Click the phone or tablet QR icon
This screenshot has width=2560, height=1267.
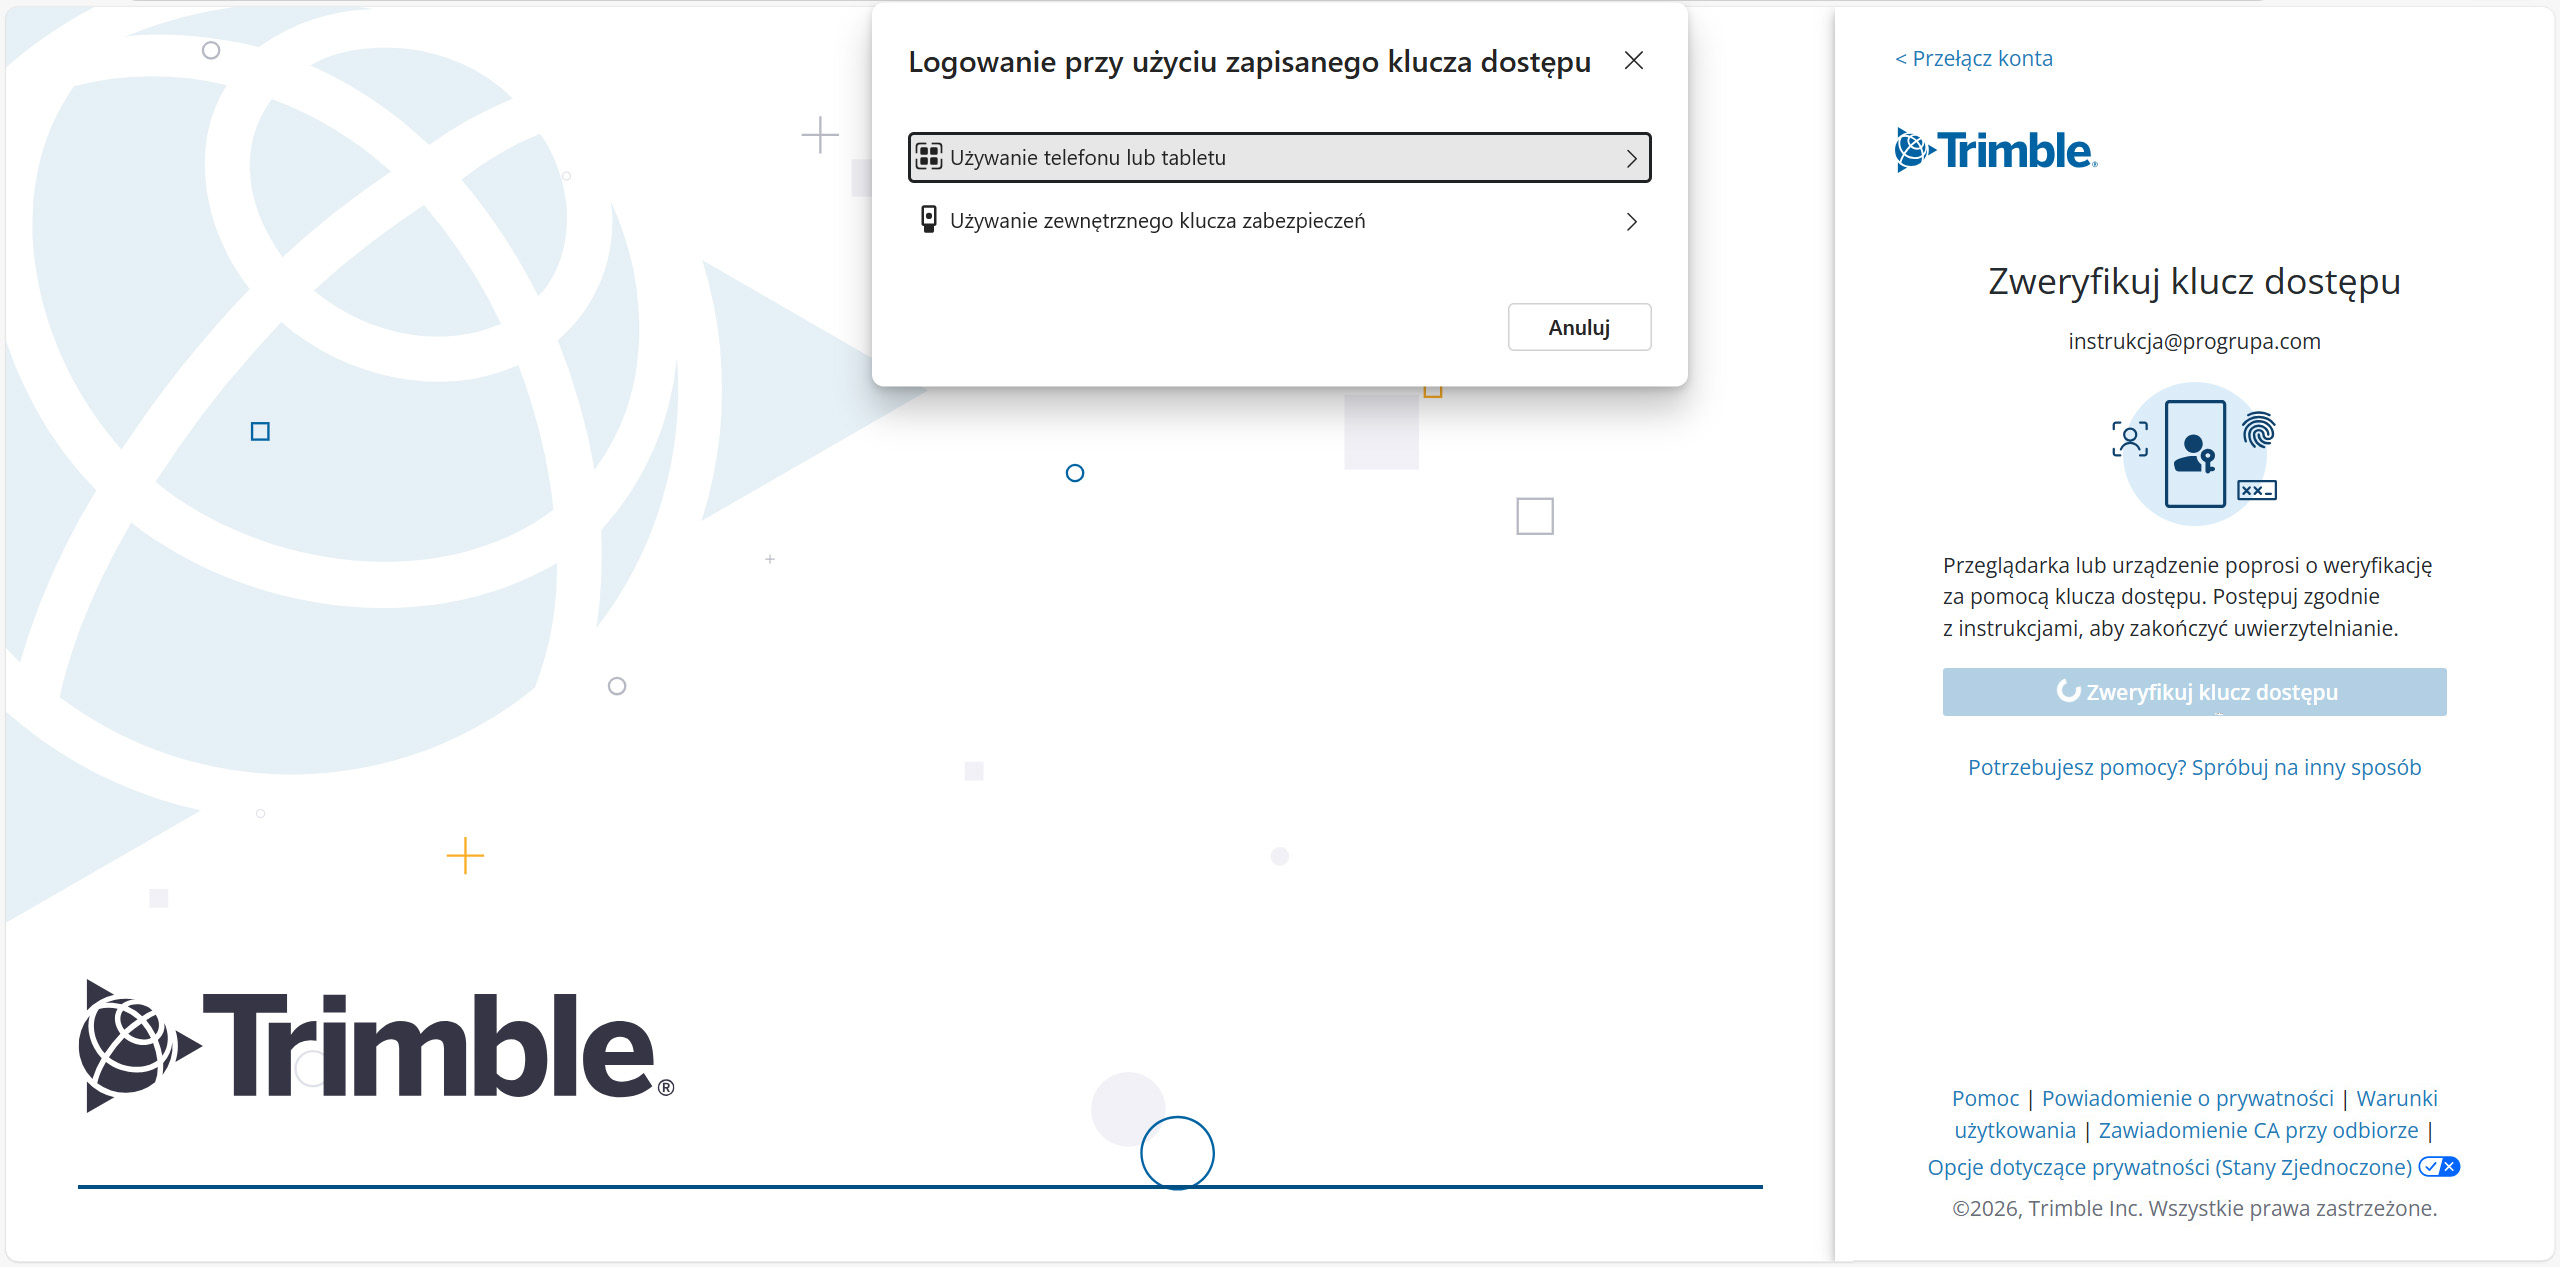[929, 157]
